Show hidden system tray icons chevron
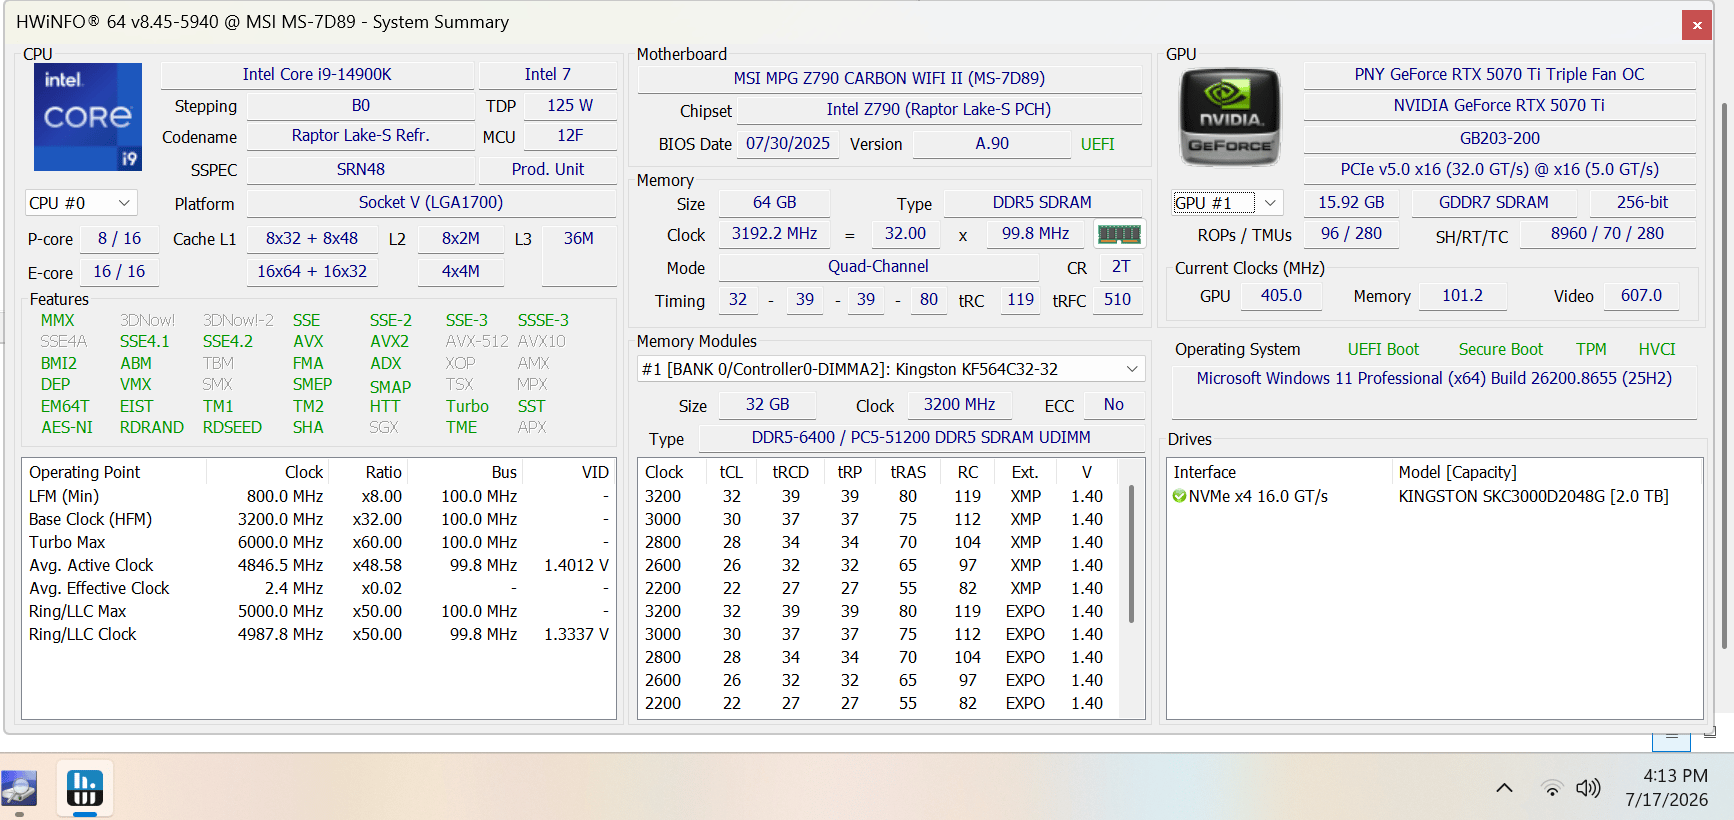1734x820 pixels. pyautogui.click(x=1504, y=788)
